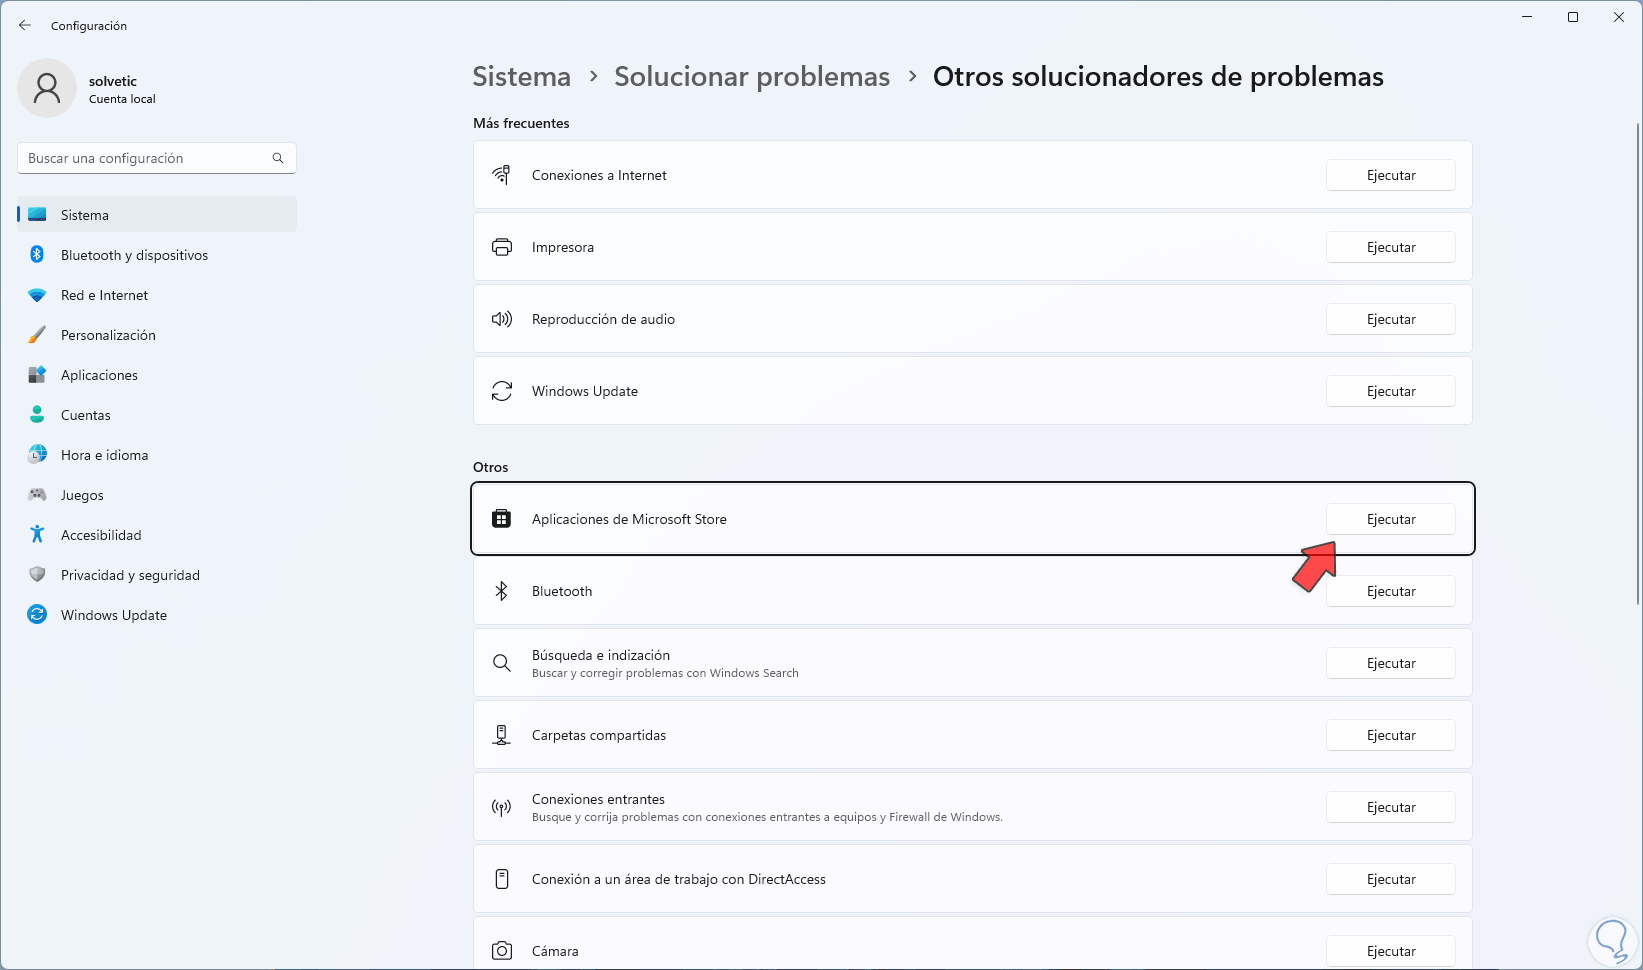
Task: Go to Windows Update in sidebar
Action: pos(113,615)
